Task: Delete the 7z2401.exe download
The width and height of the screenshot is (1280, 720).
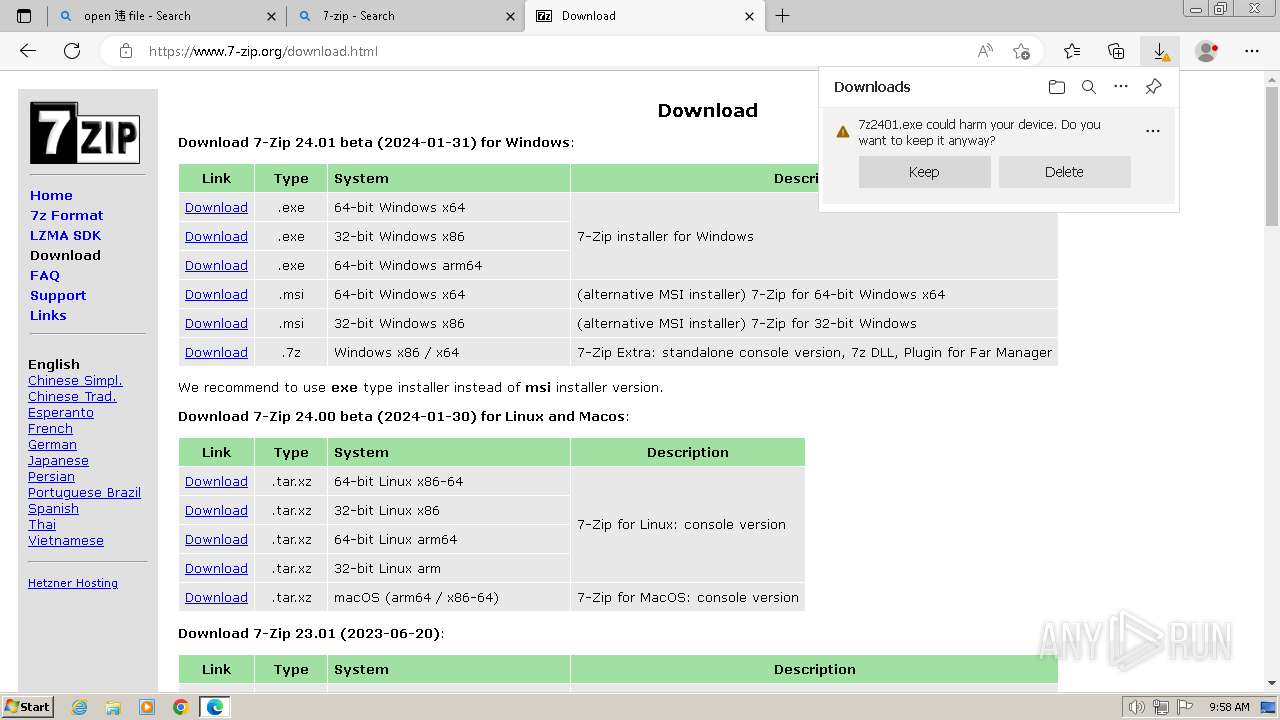Action: (x=1064, y=172)
